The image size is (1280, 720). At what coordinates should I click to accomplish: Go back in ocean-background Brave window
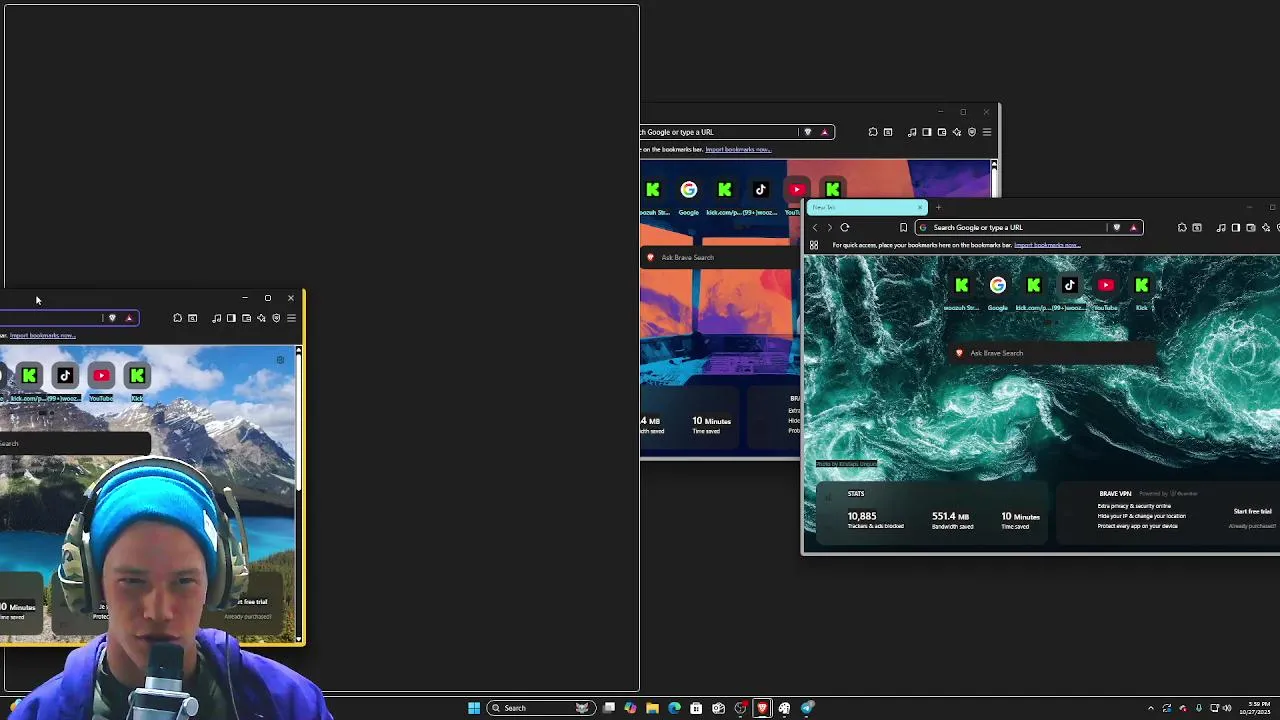(x=815, y=227)
